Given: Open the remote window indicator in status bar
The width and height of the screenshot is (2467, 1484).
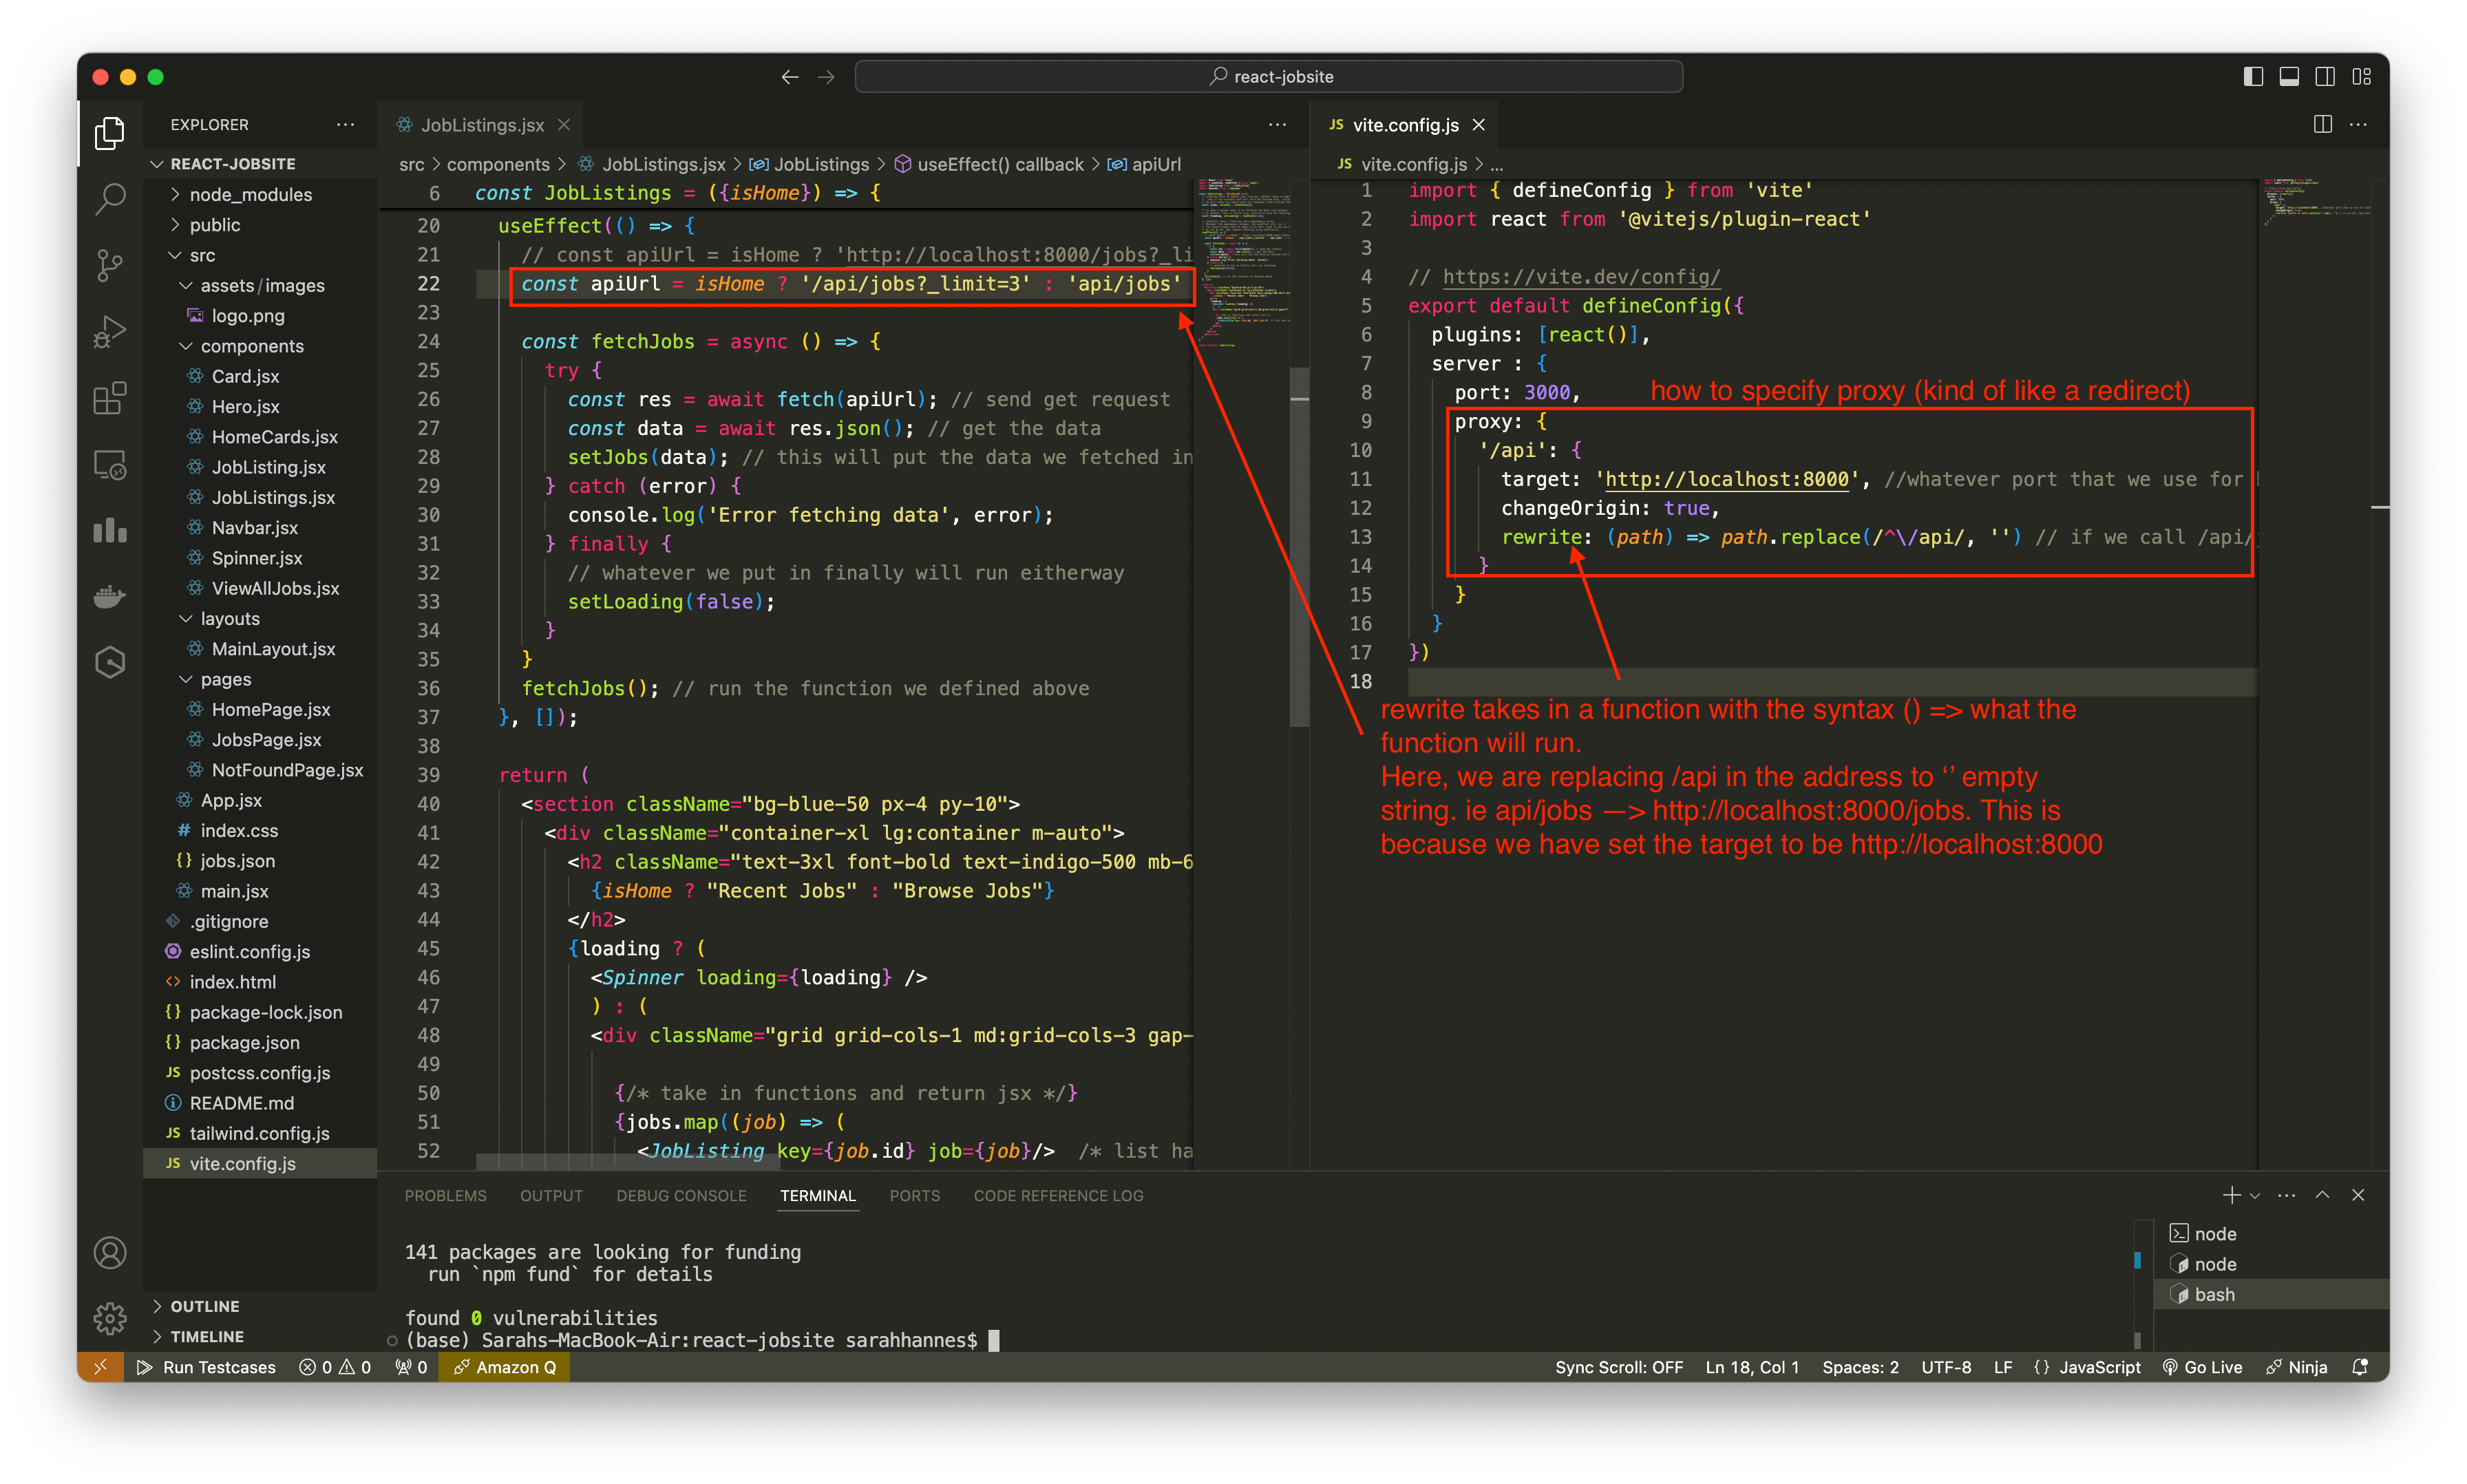Looking at the screenshot, I should click(x=100, y=1367).
